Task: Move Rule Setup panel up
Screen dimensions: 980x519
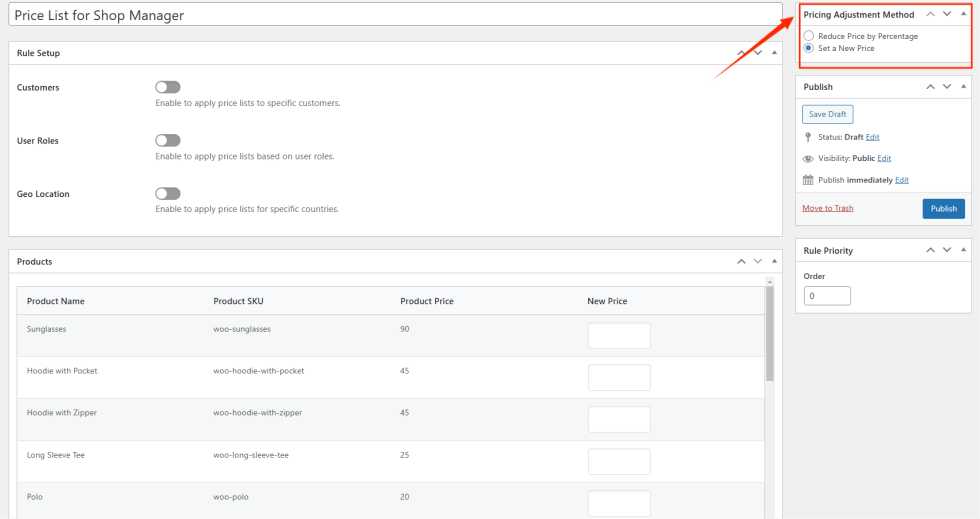Action: tap(741, 52)
